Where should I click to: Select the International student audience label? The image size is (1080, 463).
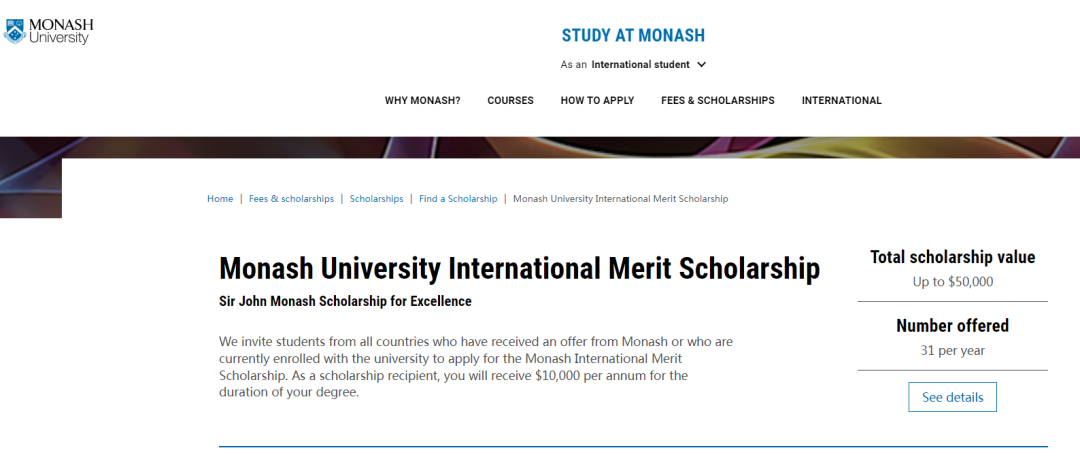640,65
